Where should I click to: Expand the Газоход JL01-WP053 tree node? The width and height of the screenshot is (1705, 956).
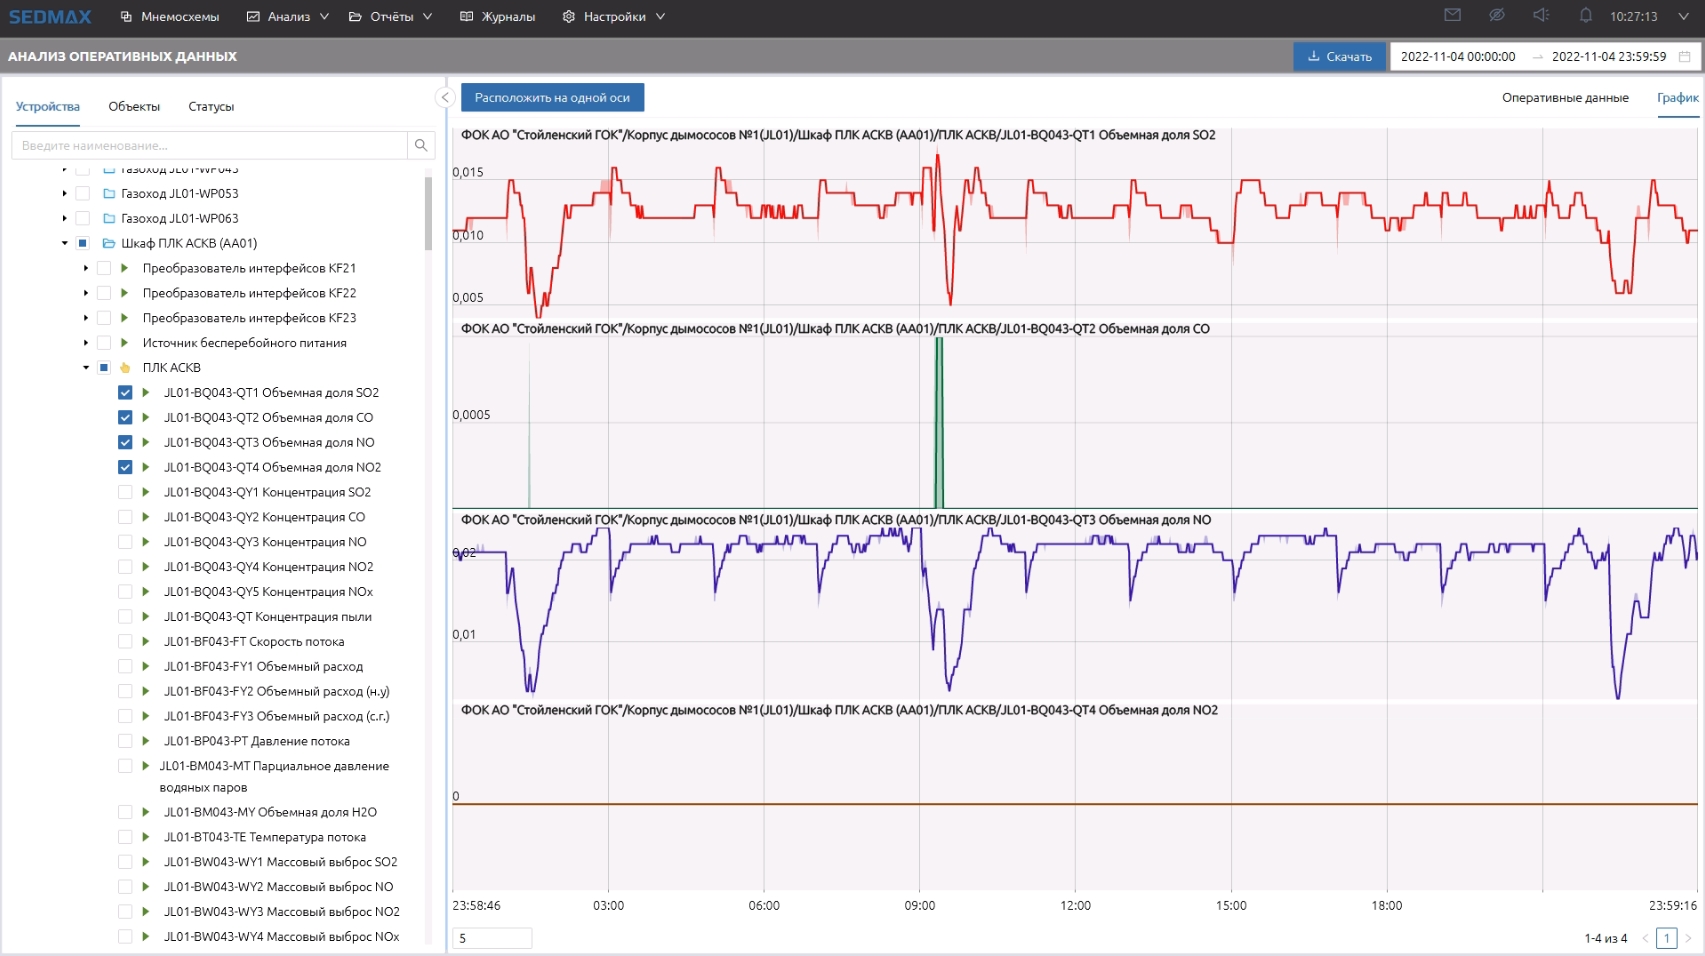tap(65, 194)
